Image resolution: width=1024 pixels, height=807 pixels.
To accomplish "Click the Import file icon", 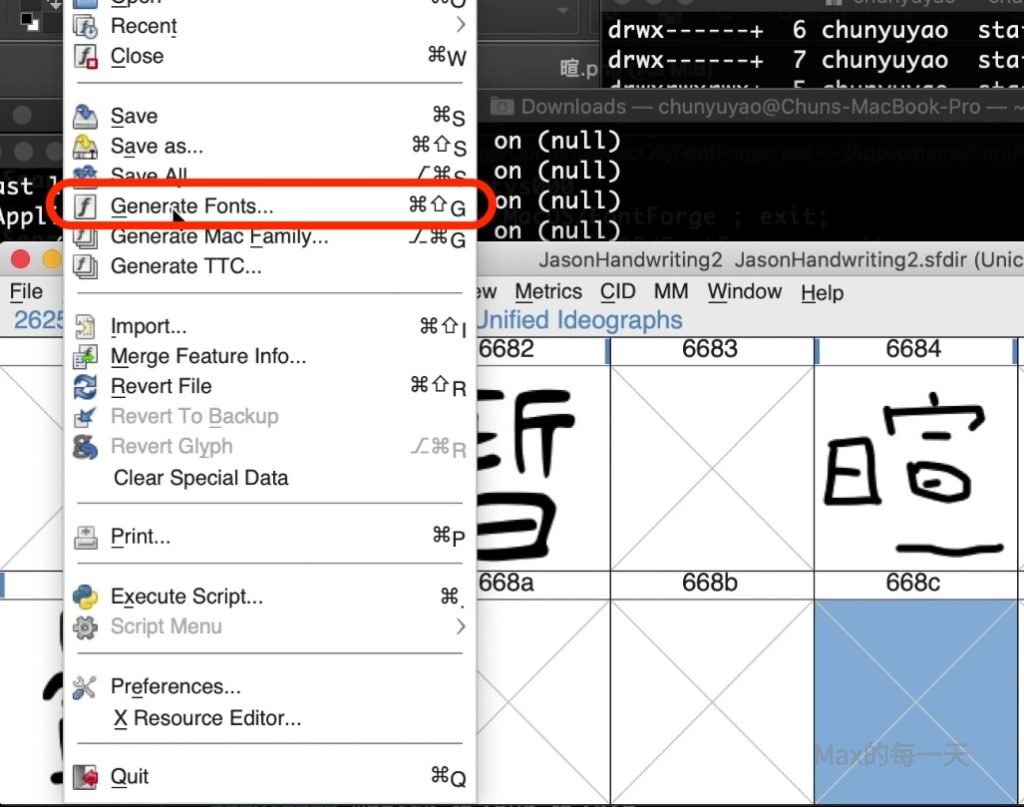I will point(87,327).
